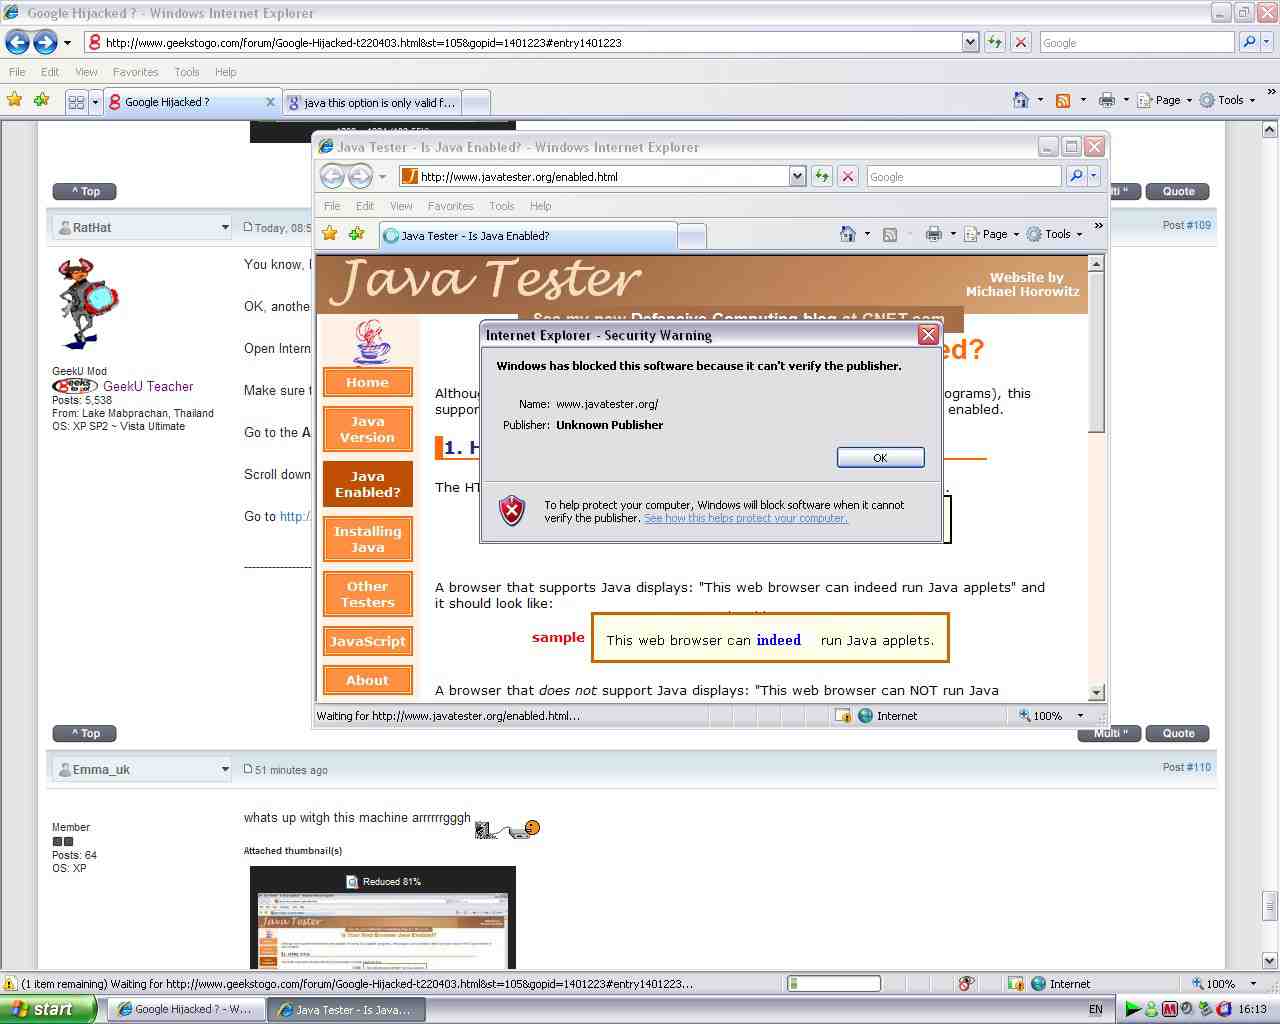The width and height of the screenshot is (1280, 1024).
Task: Click Refresh icon in outer IE address bar
Action: 995,42
